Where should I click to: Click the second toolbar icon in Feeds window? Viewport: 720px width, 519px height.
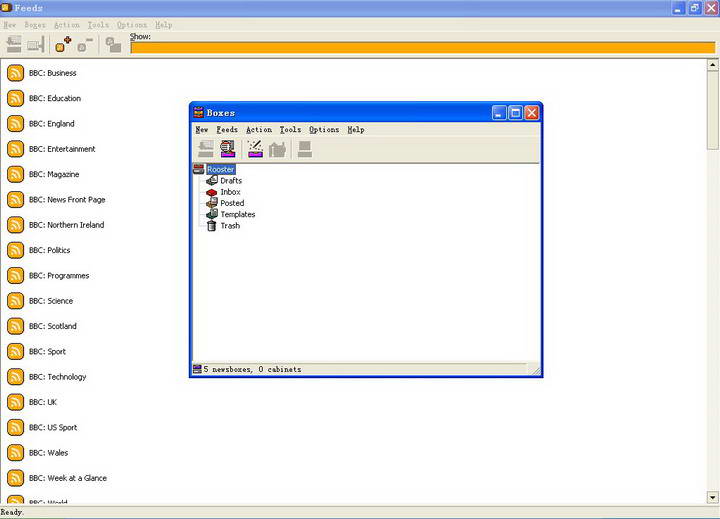click(35, 45)
